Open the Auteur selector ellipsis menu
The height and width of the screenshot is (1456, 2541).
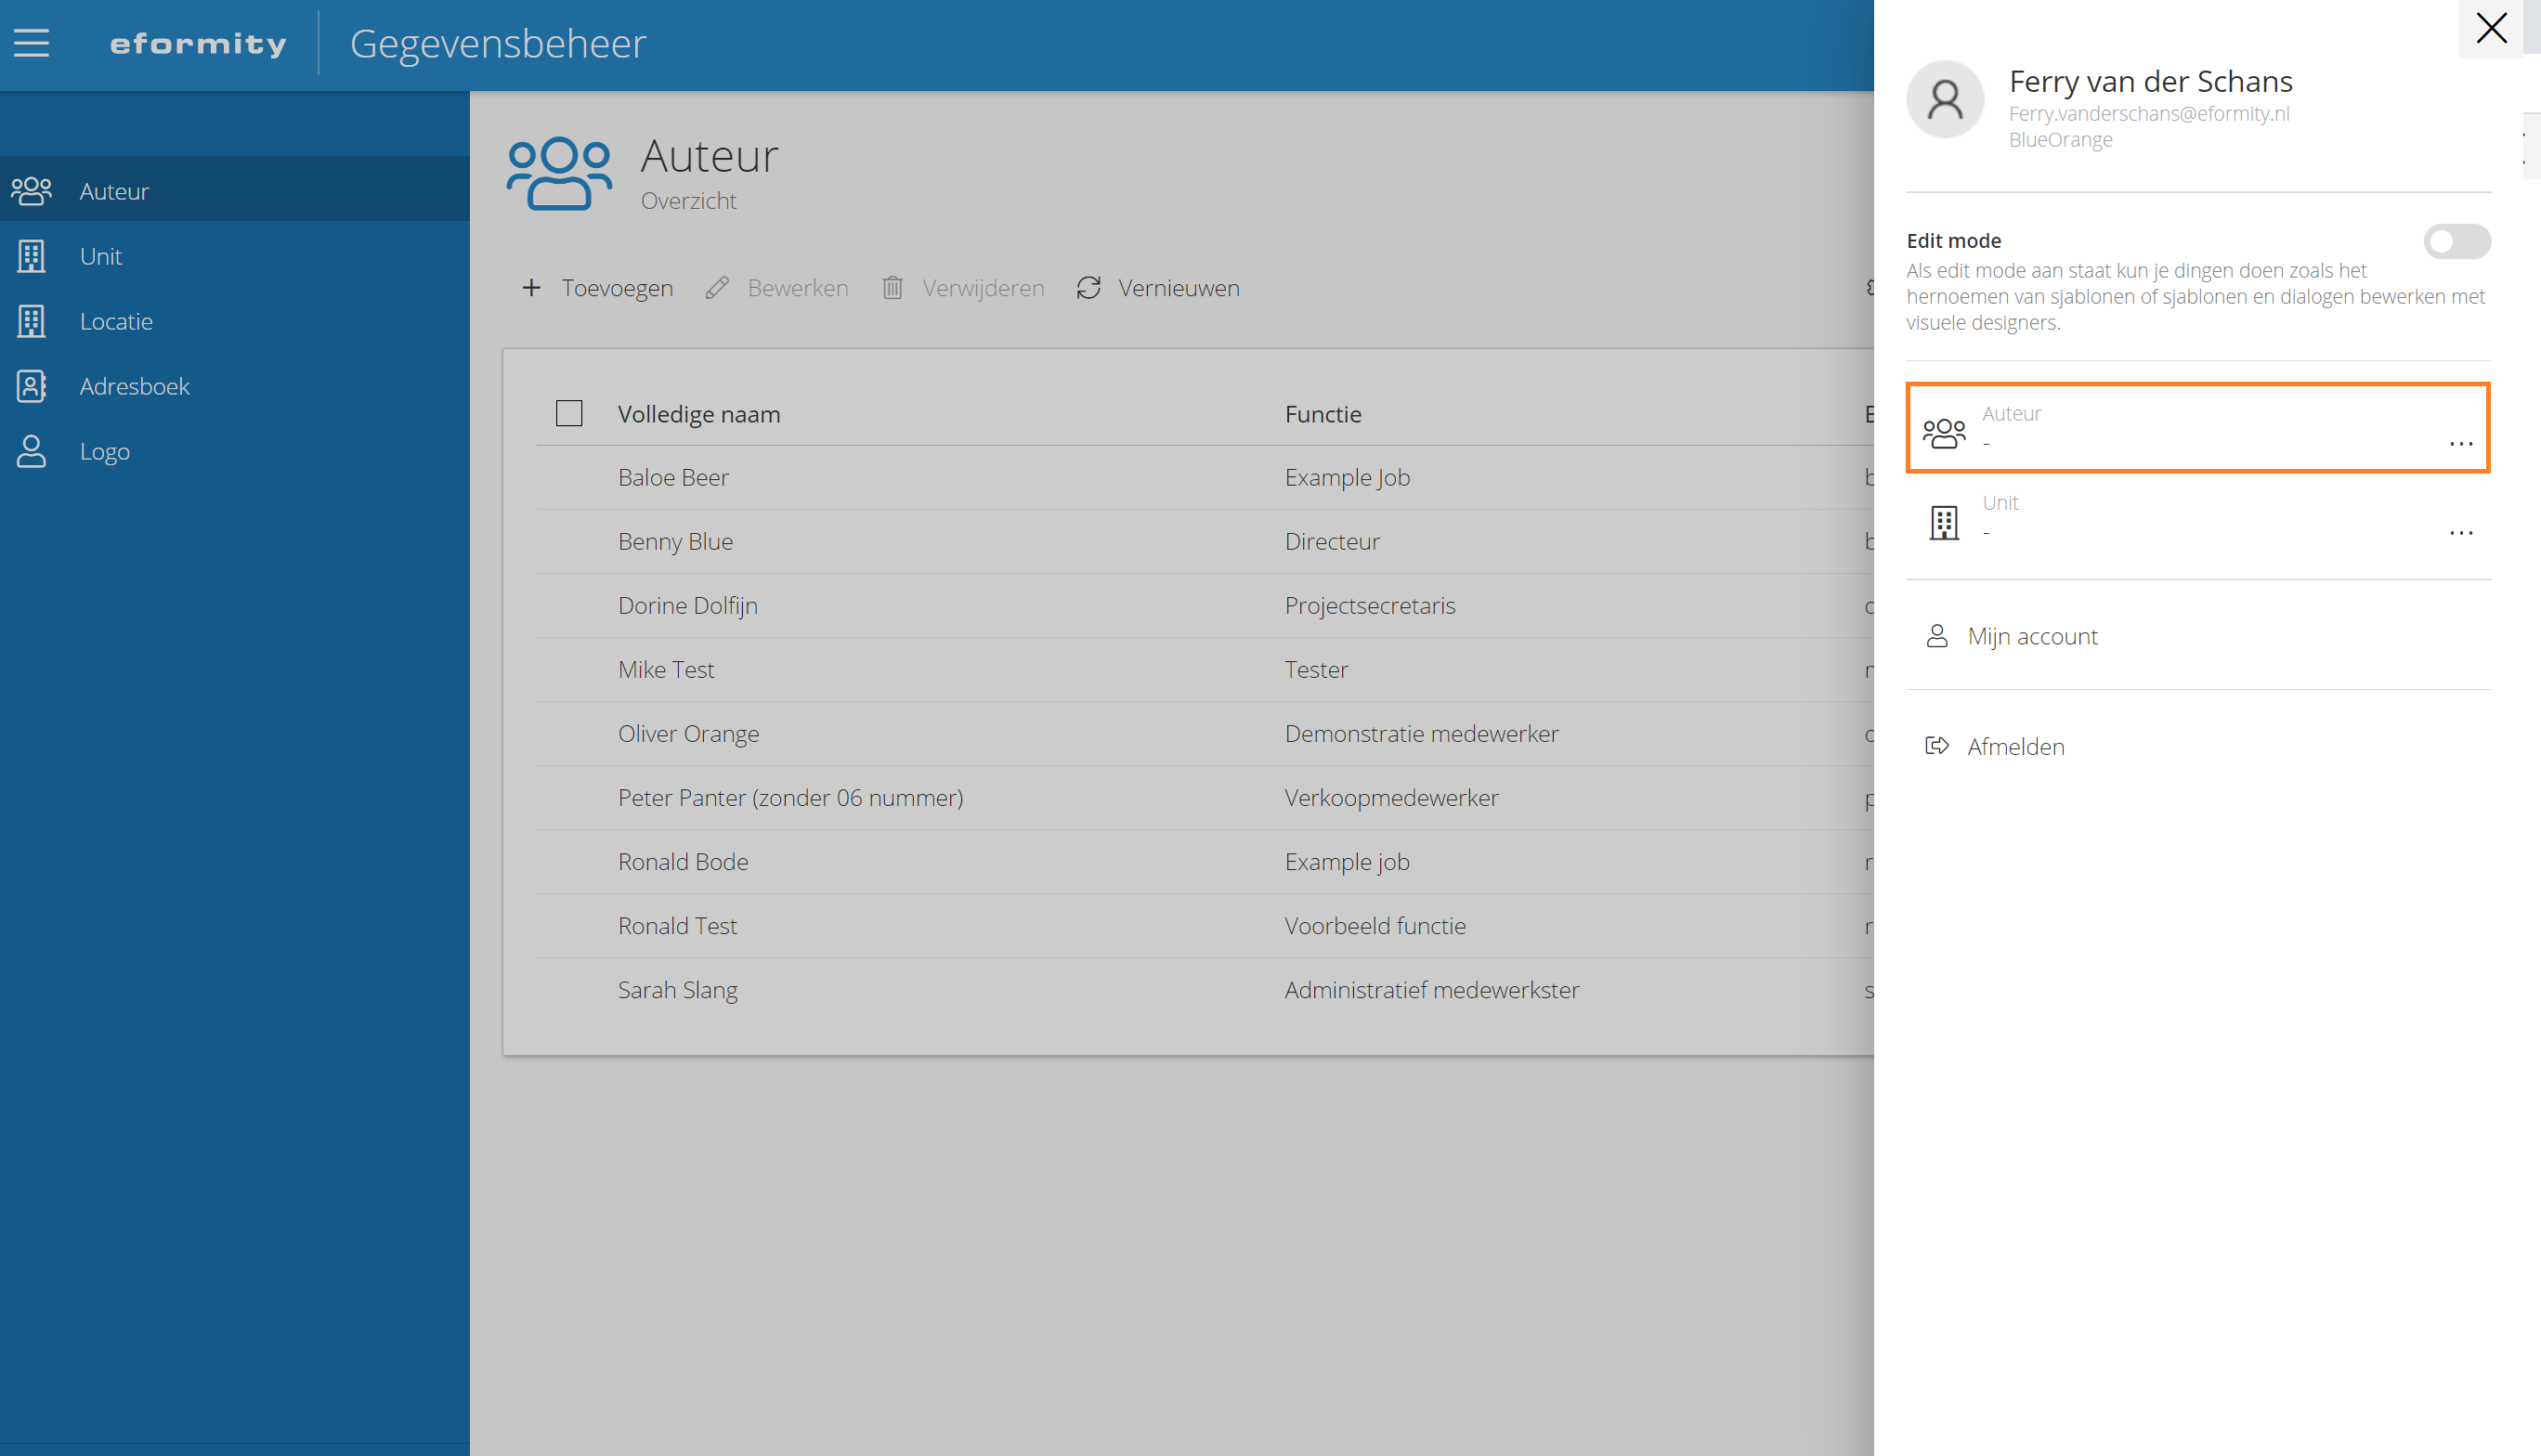(2461, 443)
